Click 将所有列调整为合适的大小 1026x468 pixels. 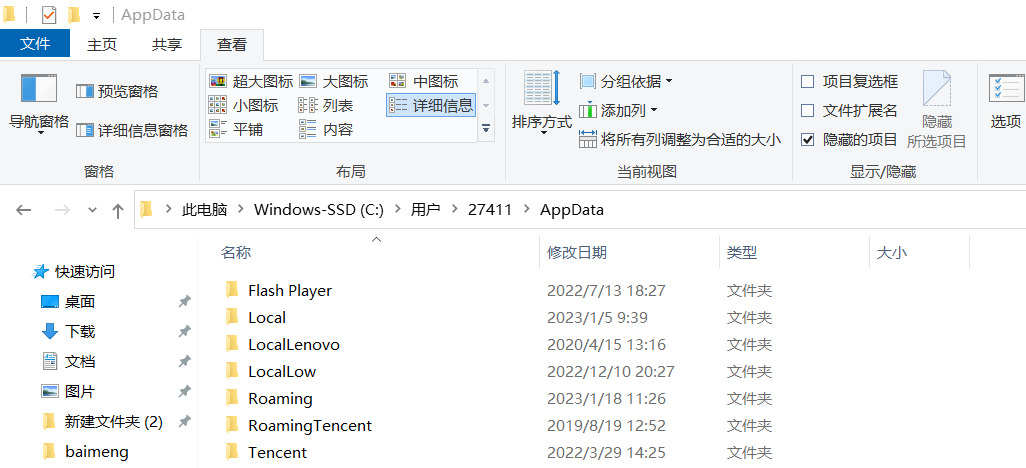point(681,139)
